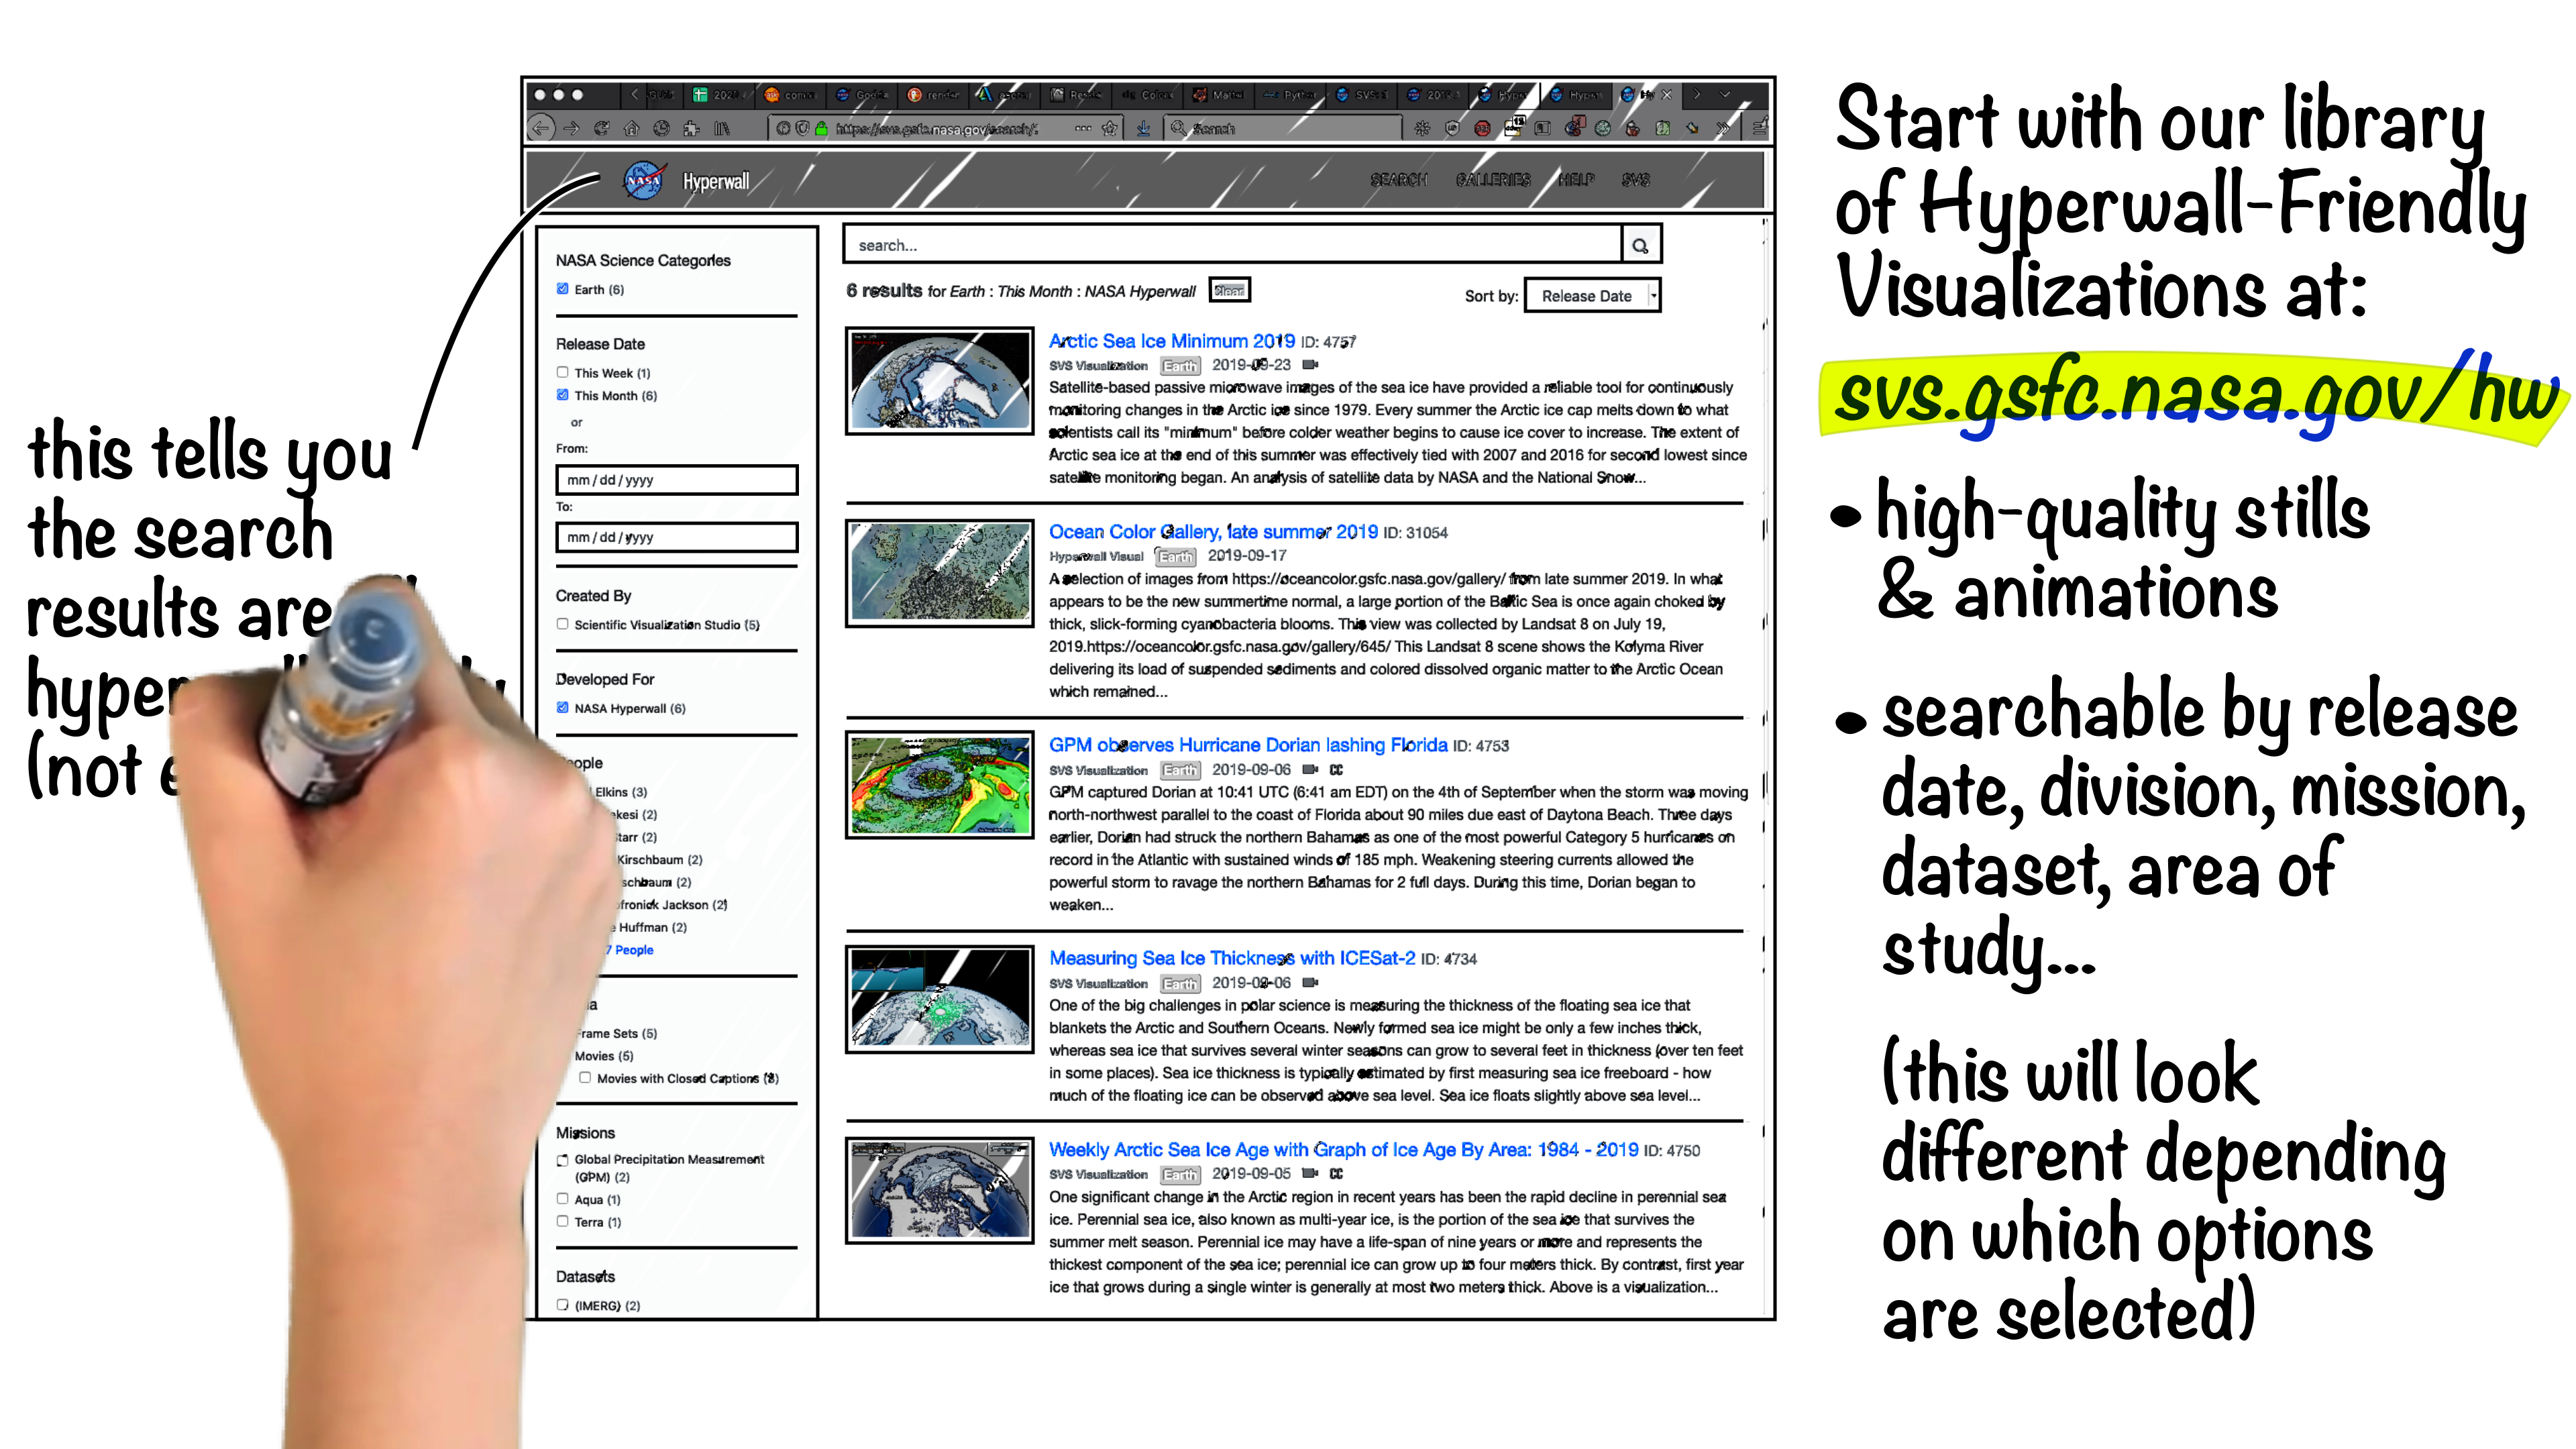Check Scientific Visualization Studio (5) checkbox

(562, 624)
